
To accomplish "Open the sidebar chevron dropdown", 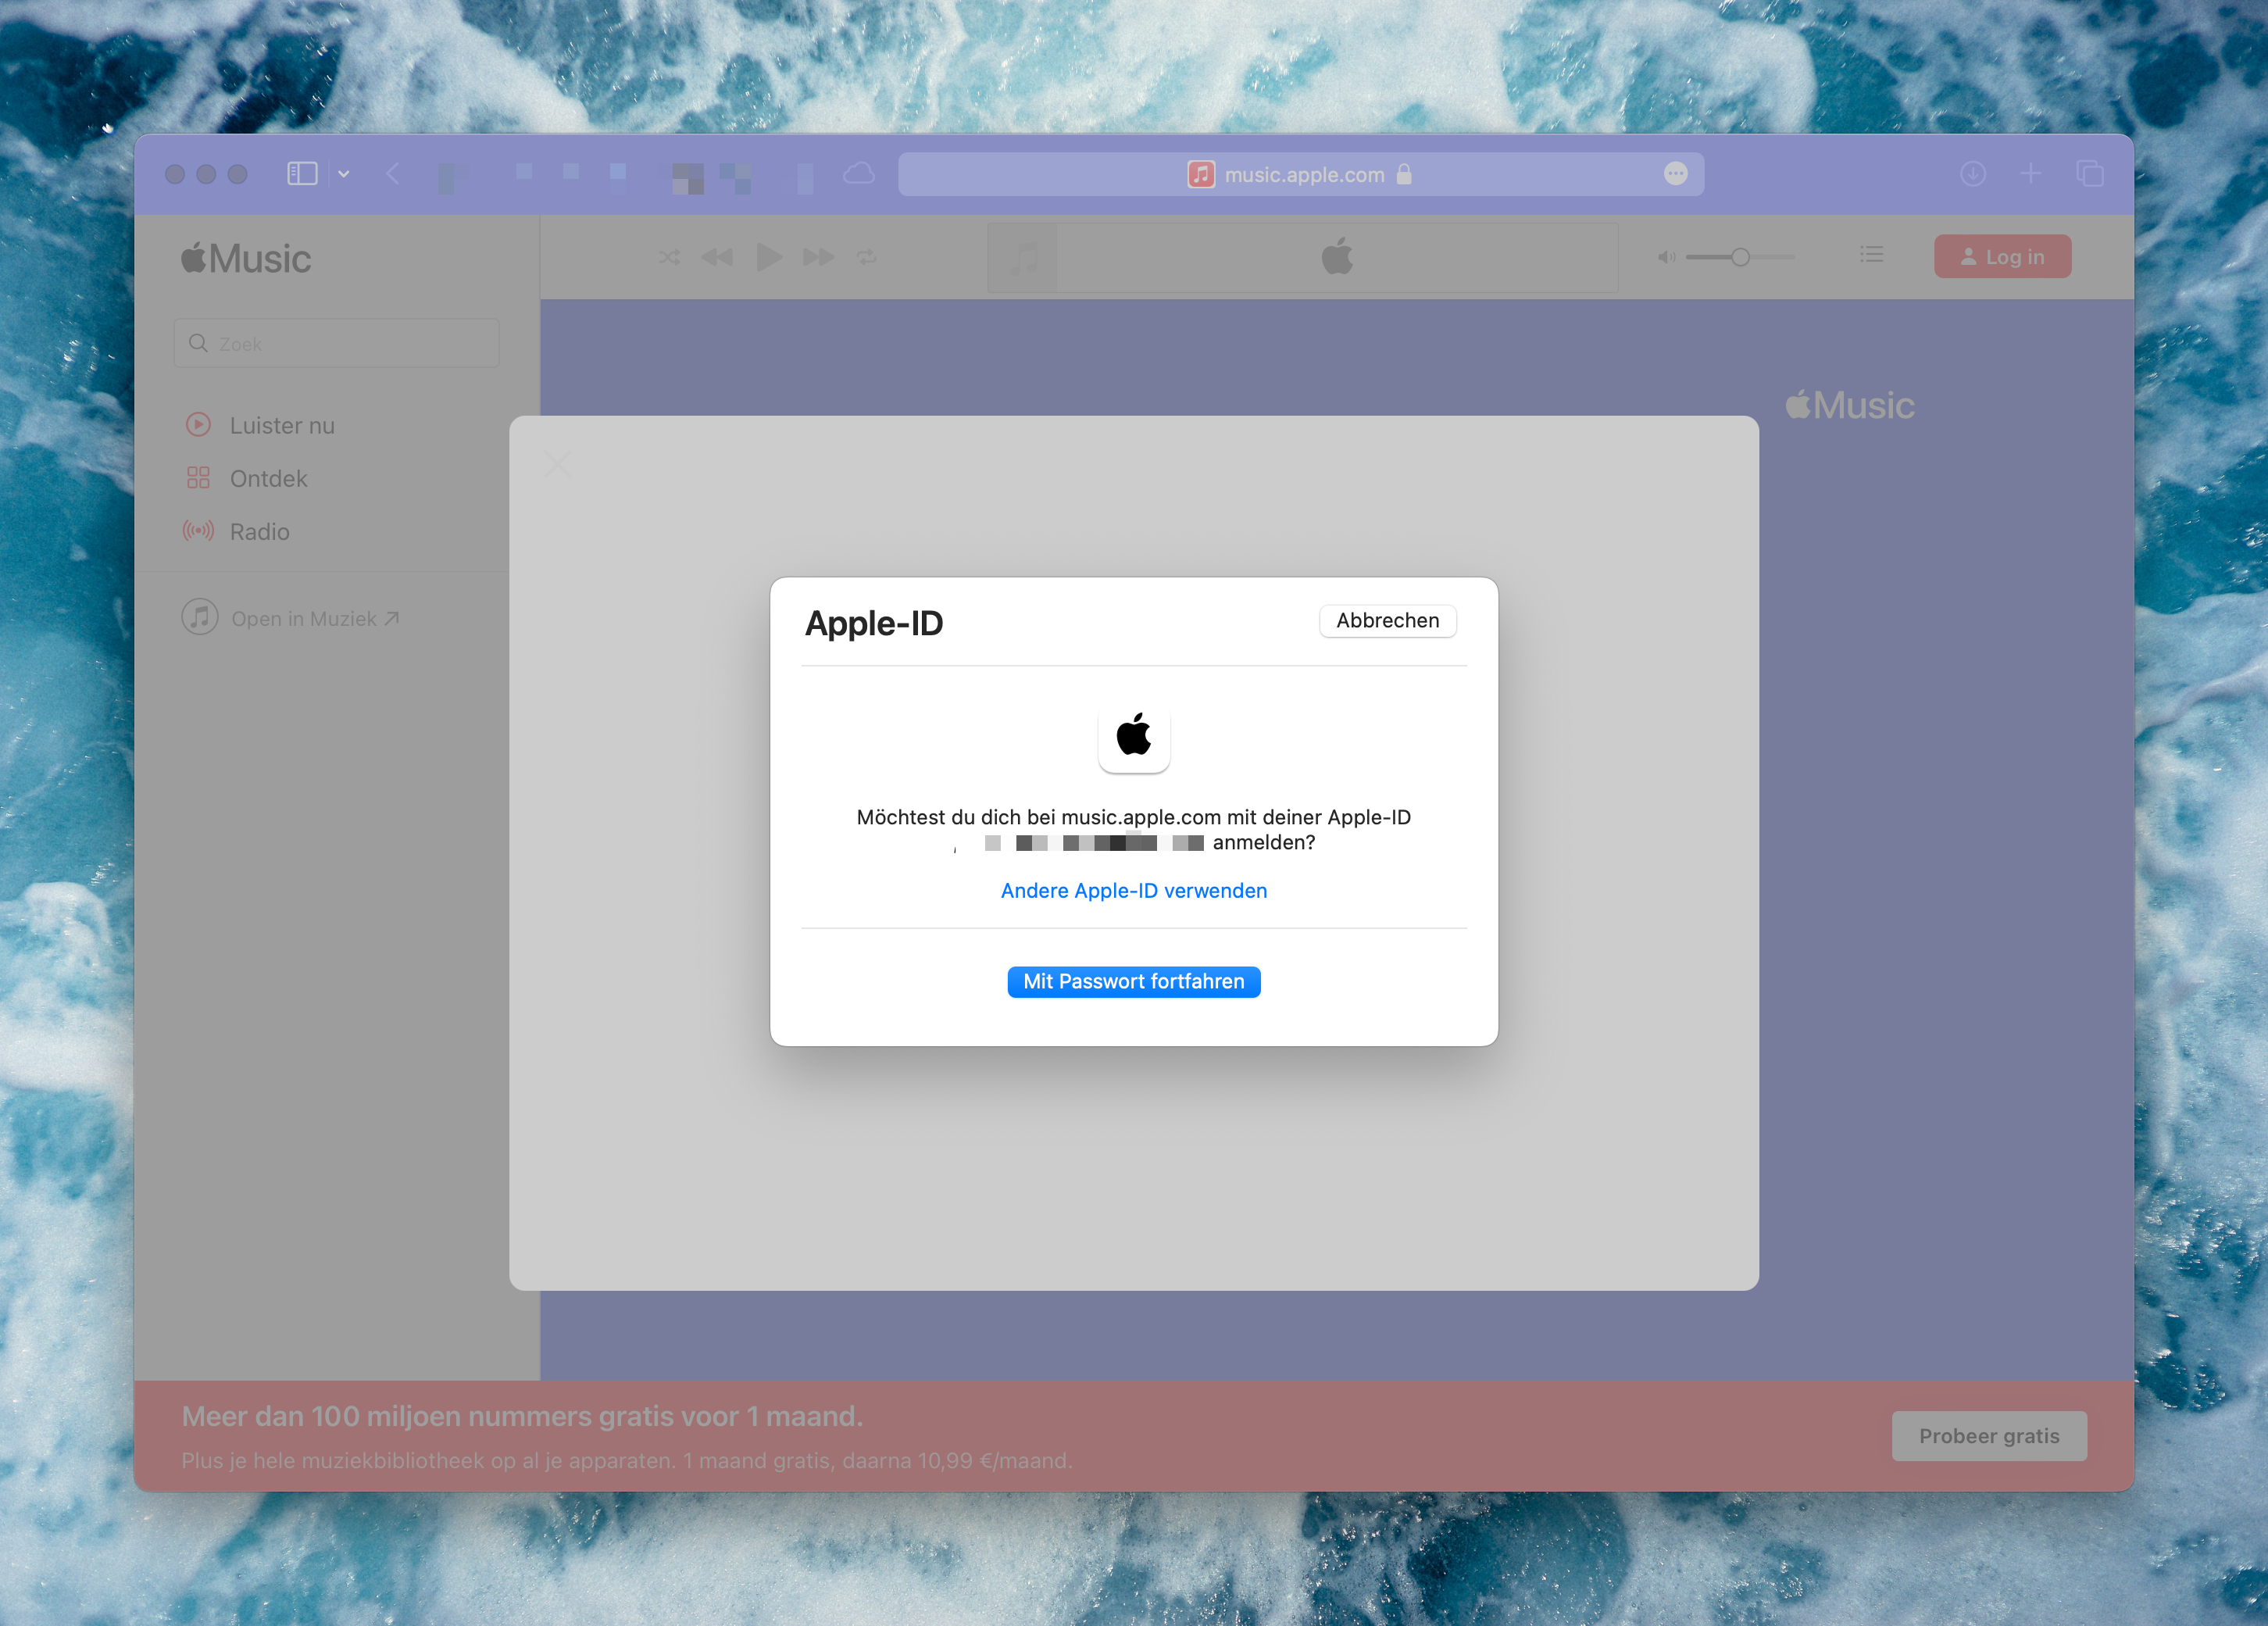I will pos(343,173).
